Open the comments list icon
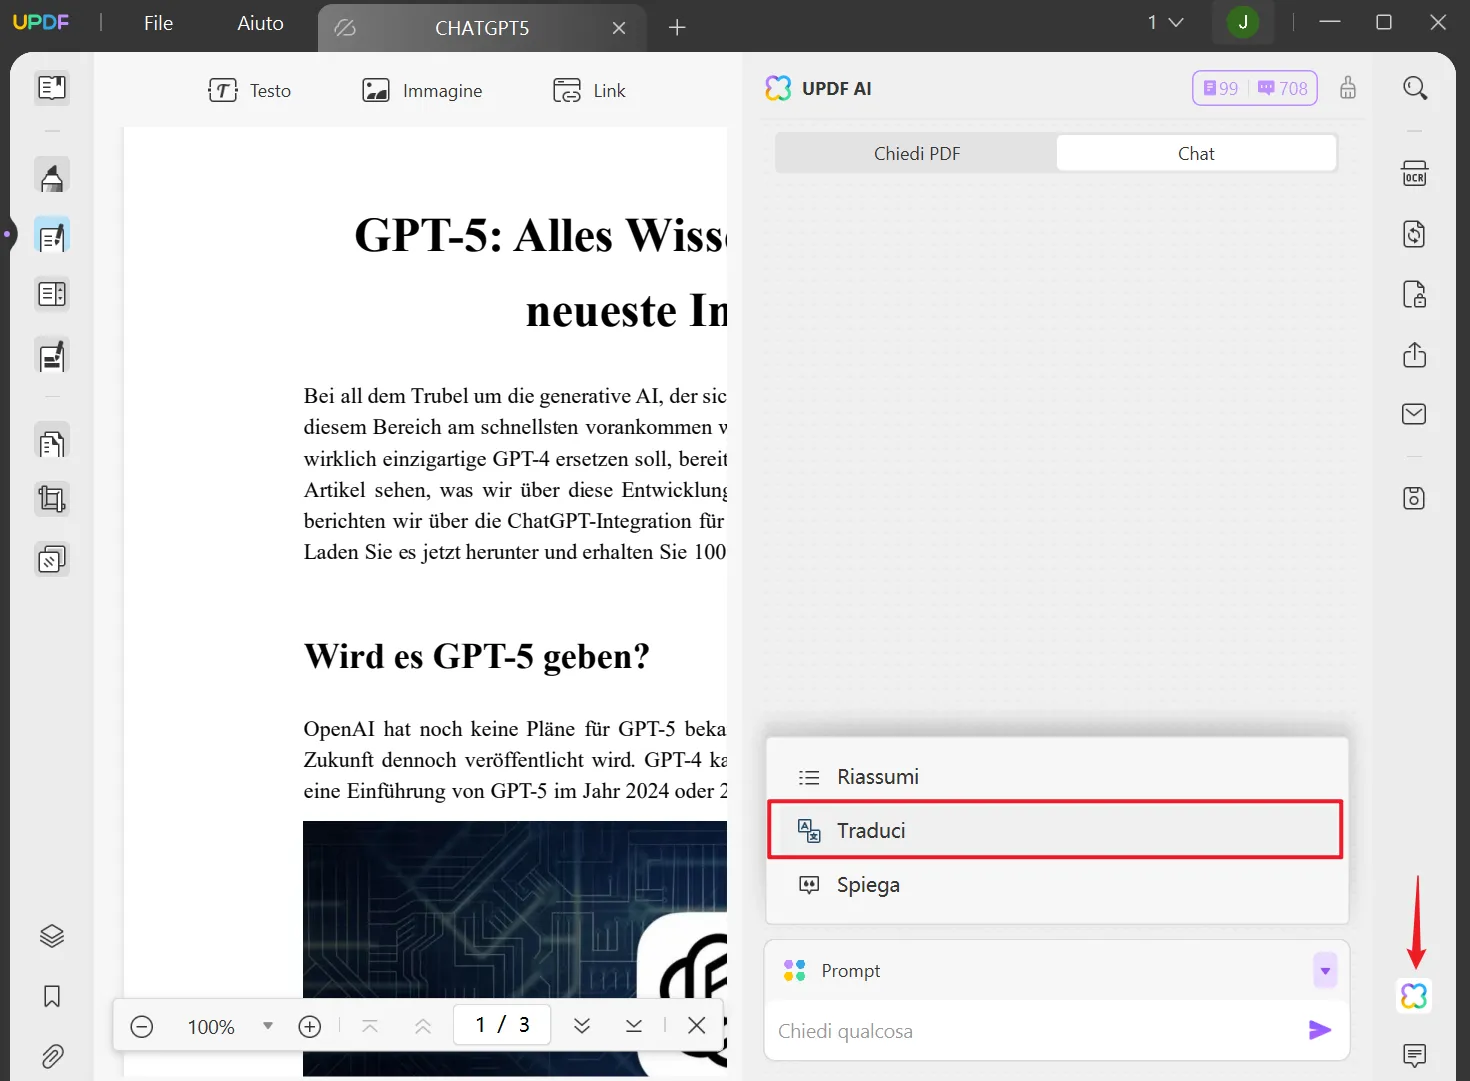The height and width of the screenshot is (1081, 1470). (x=1415, y=1055)
